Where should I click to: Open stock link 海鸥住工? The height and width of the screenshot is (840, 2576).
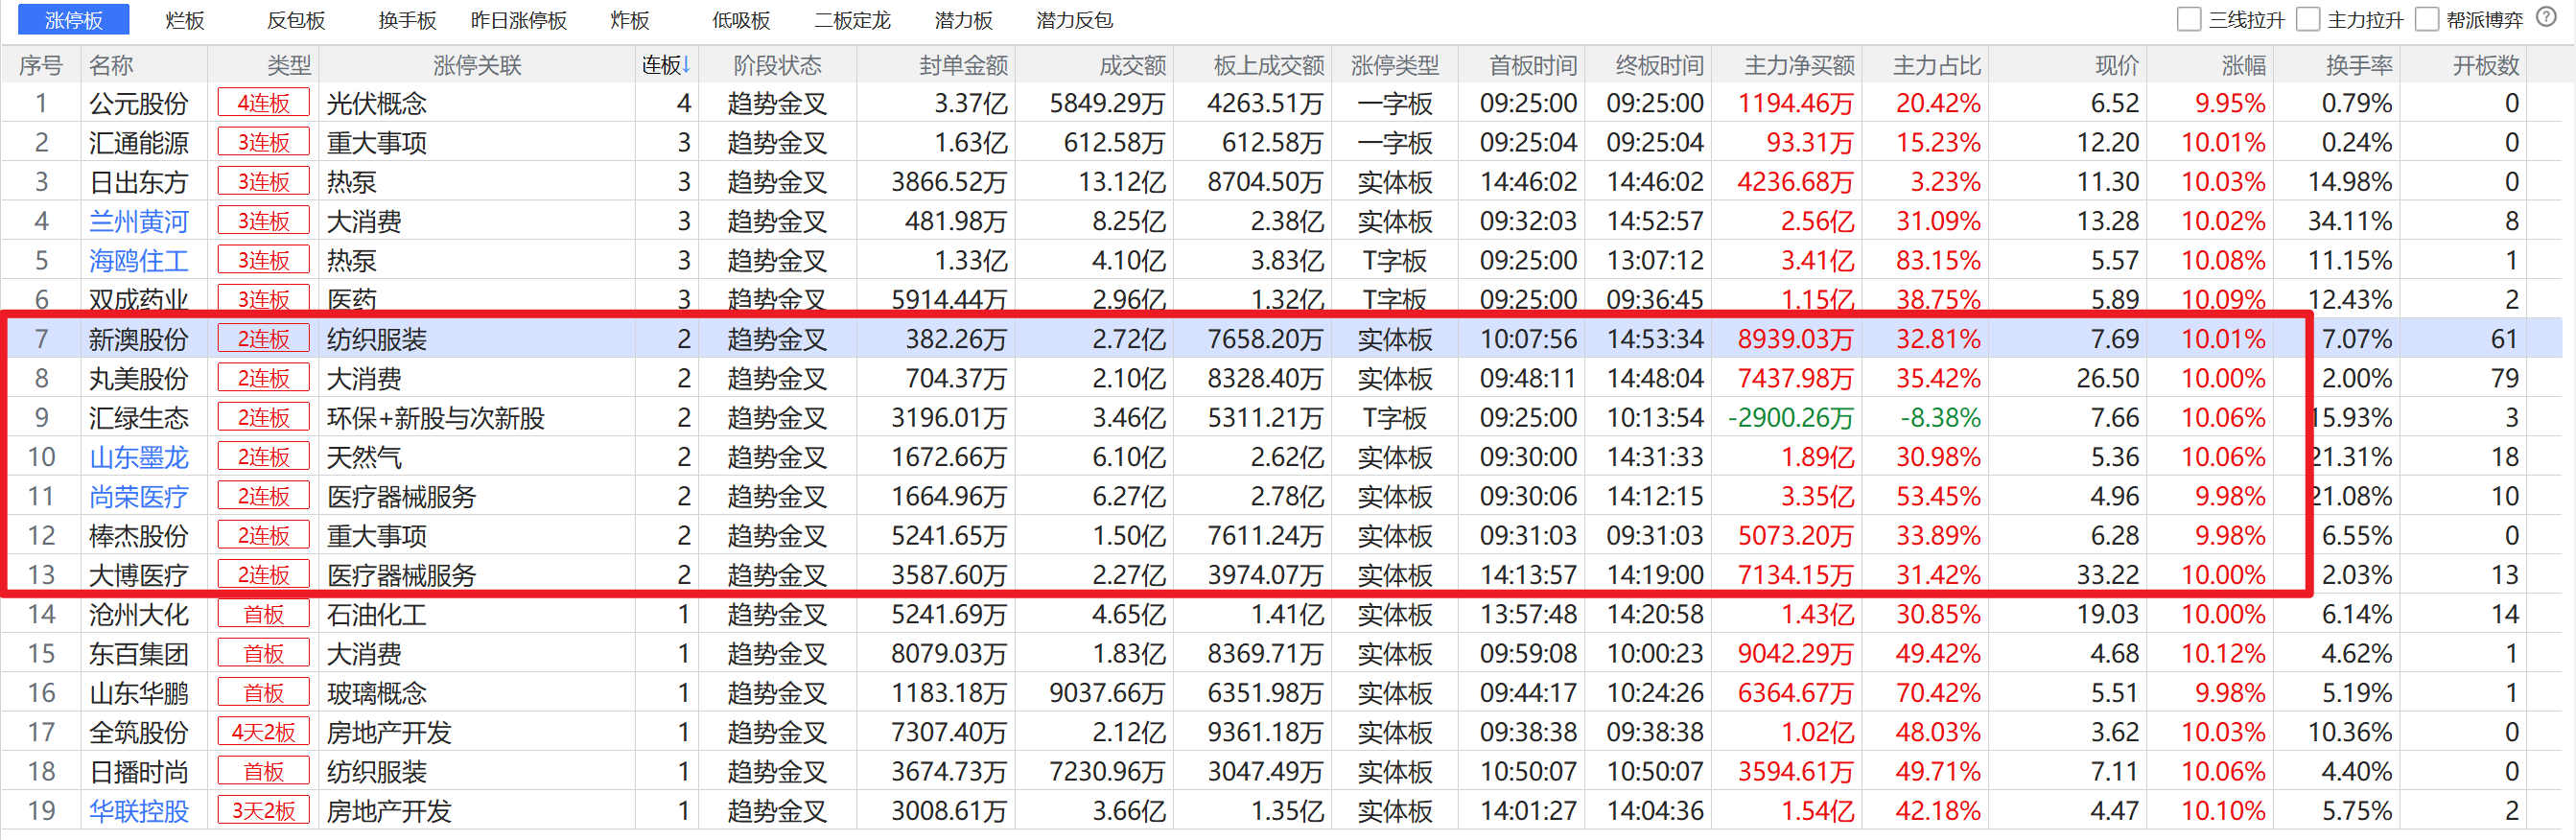(139, 261)
